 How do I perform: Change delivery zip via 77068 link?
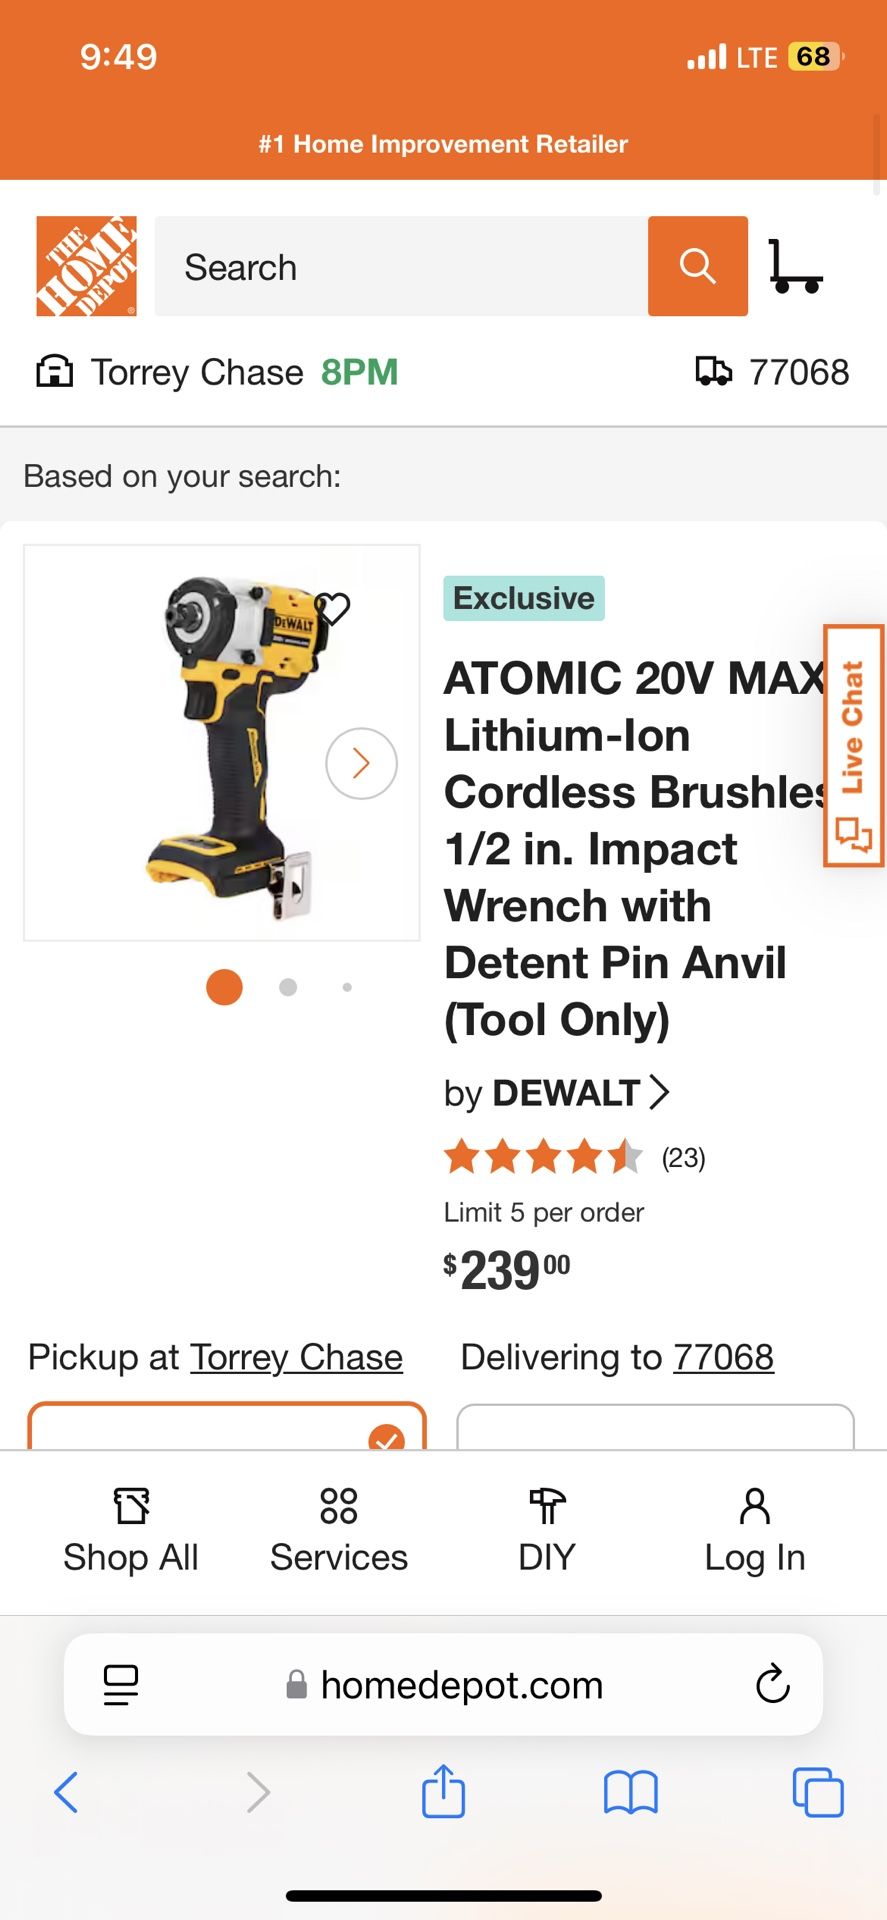[x=724, y=1357]
